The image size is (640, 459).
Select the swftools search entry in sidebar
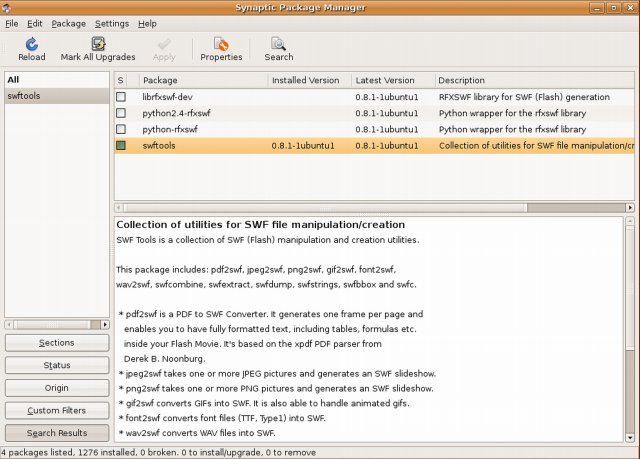(x=57, y=96)
